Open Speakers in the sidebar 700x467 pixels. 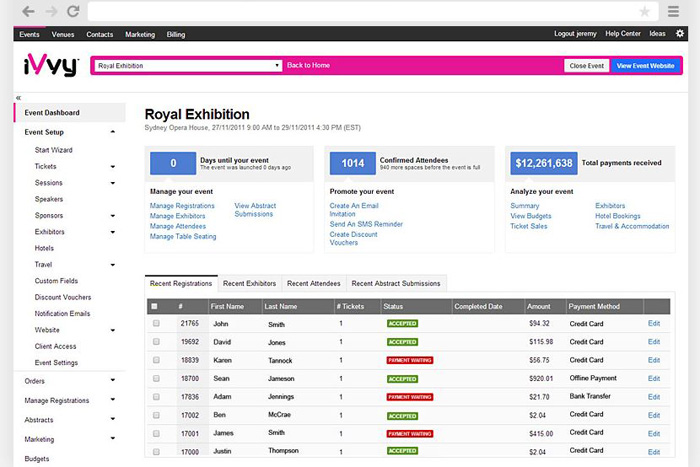pos(49,199)
